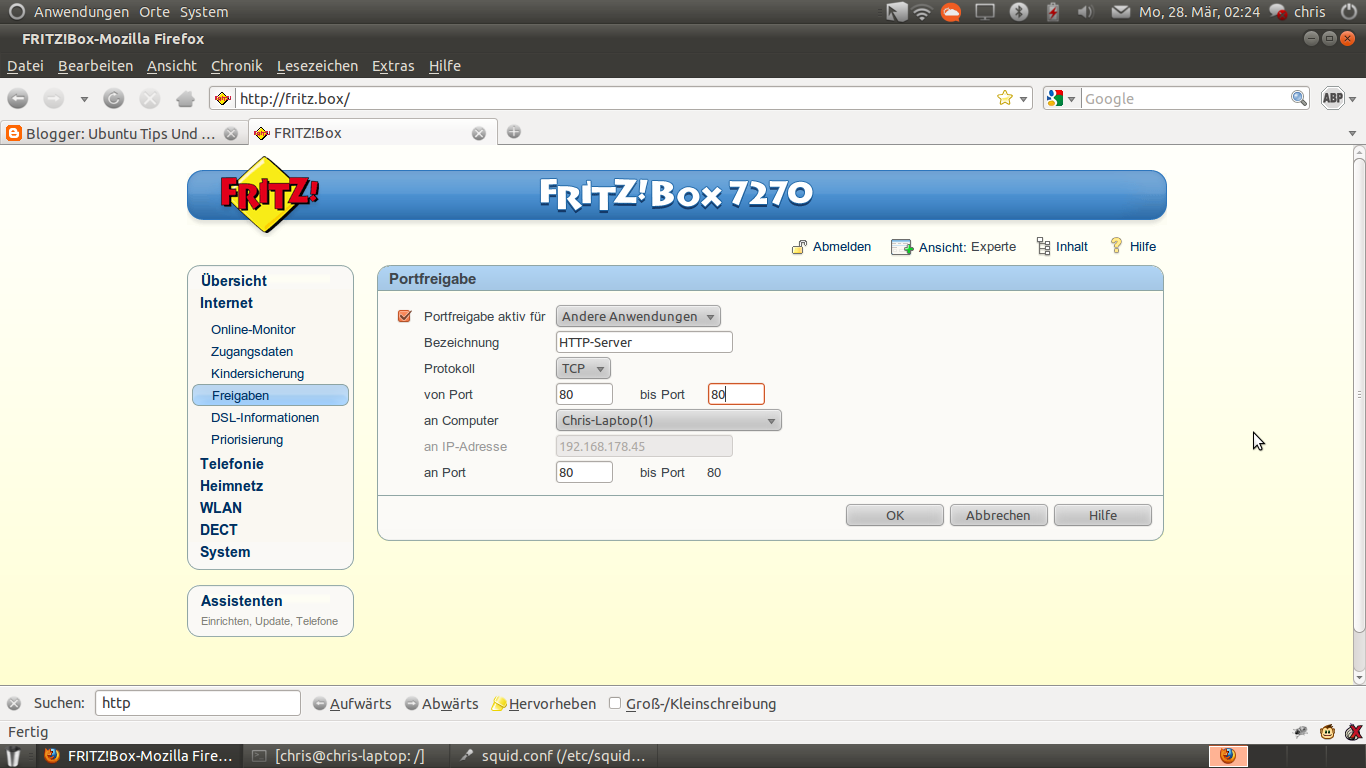Open the URL bar history dropdown arrow
Viewport: 1366px width, 768px height.
point(1024,99)
